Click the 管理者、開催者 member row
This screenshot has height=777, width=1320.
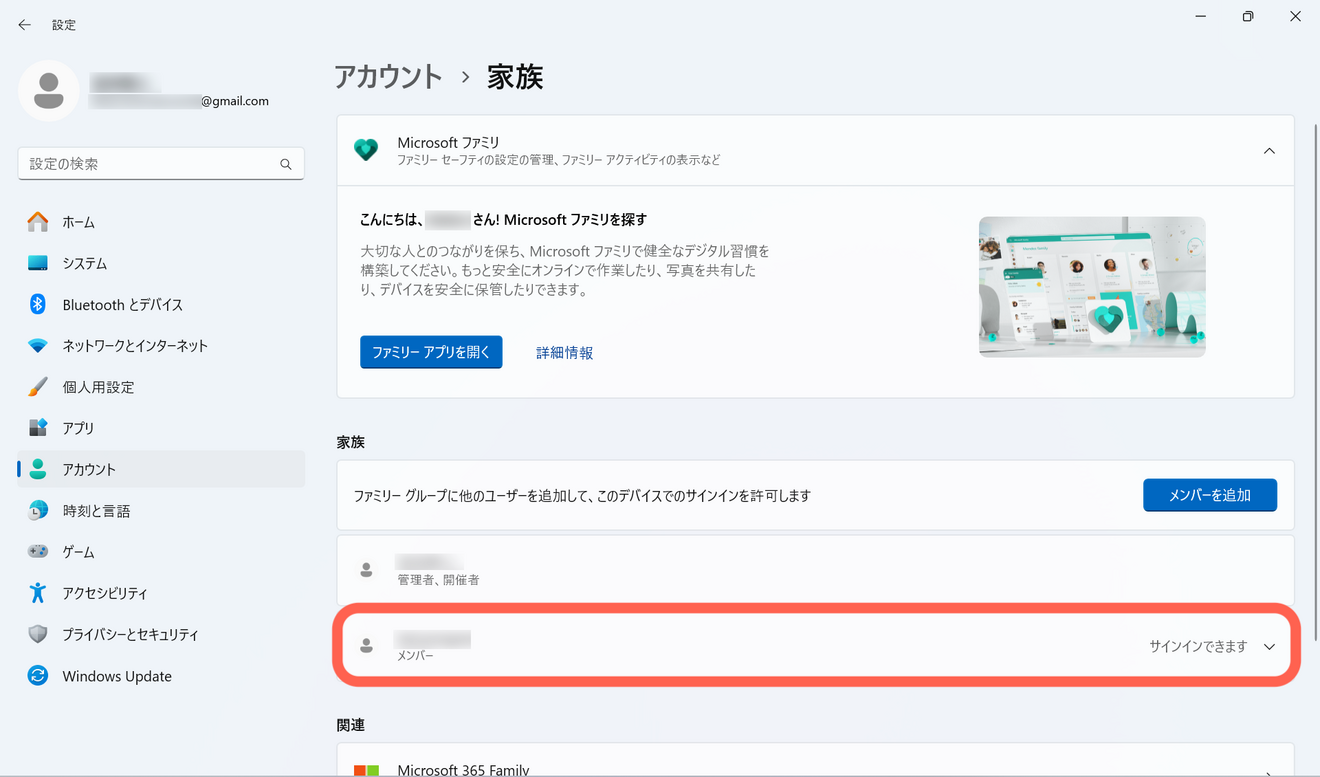(815, 570)
